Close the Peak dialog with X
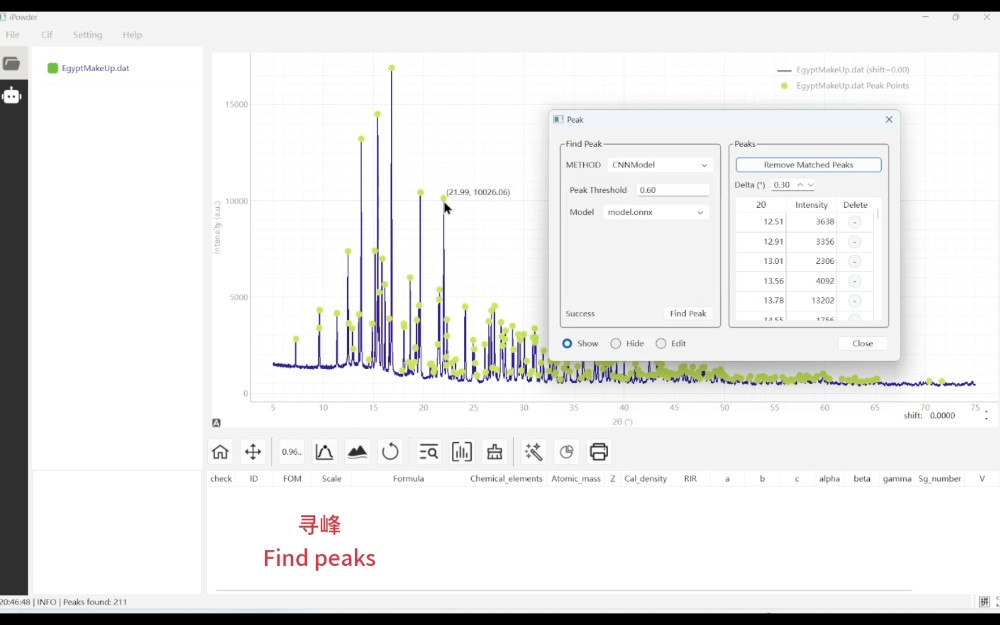 (x=888, y=119)
